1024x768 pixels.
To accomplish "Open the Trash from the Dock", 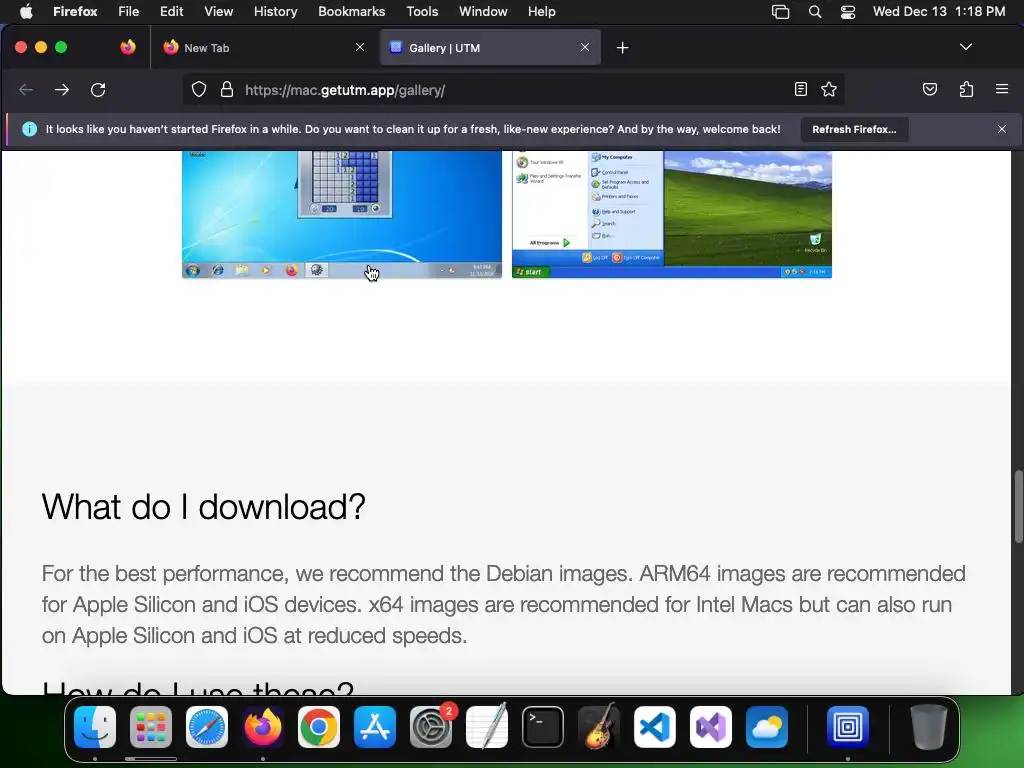I will (x=928, y=727).
